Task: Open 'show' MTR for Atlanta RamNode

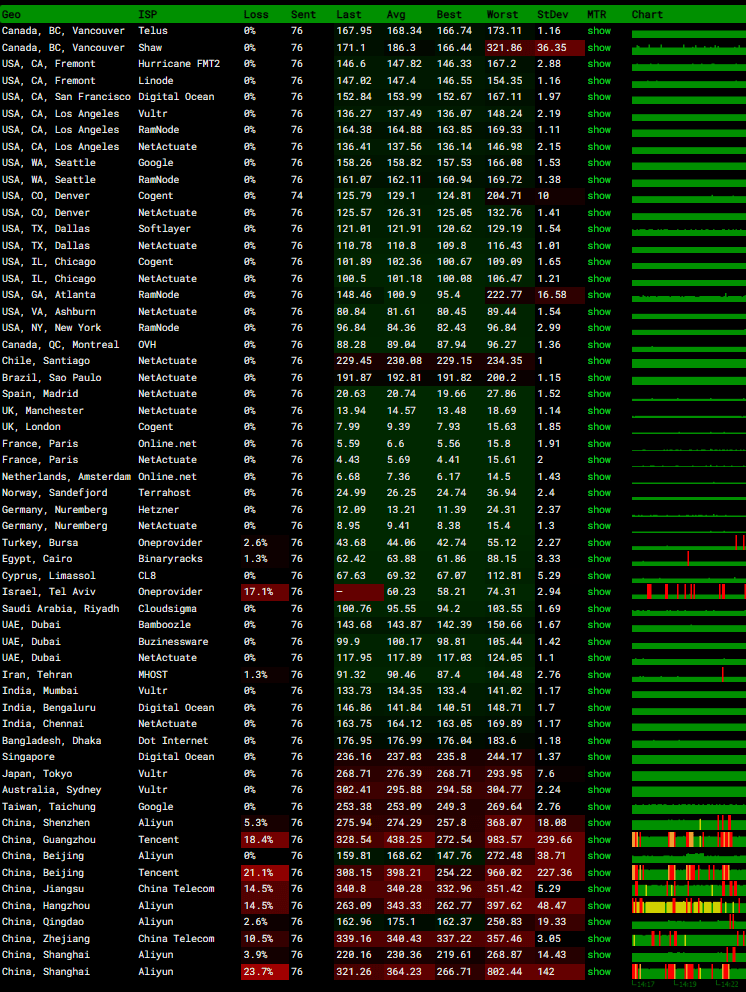Action: (599, 295)
